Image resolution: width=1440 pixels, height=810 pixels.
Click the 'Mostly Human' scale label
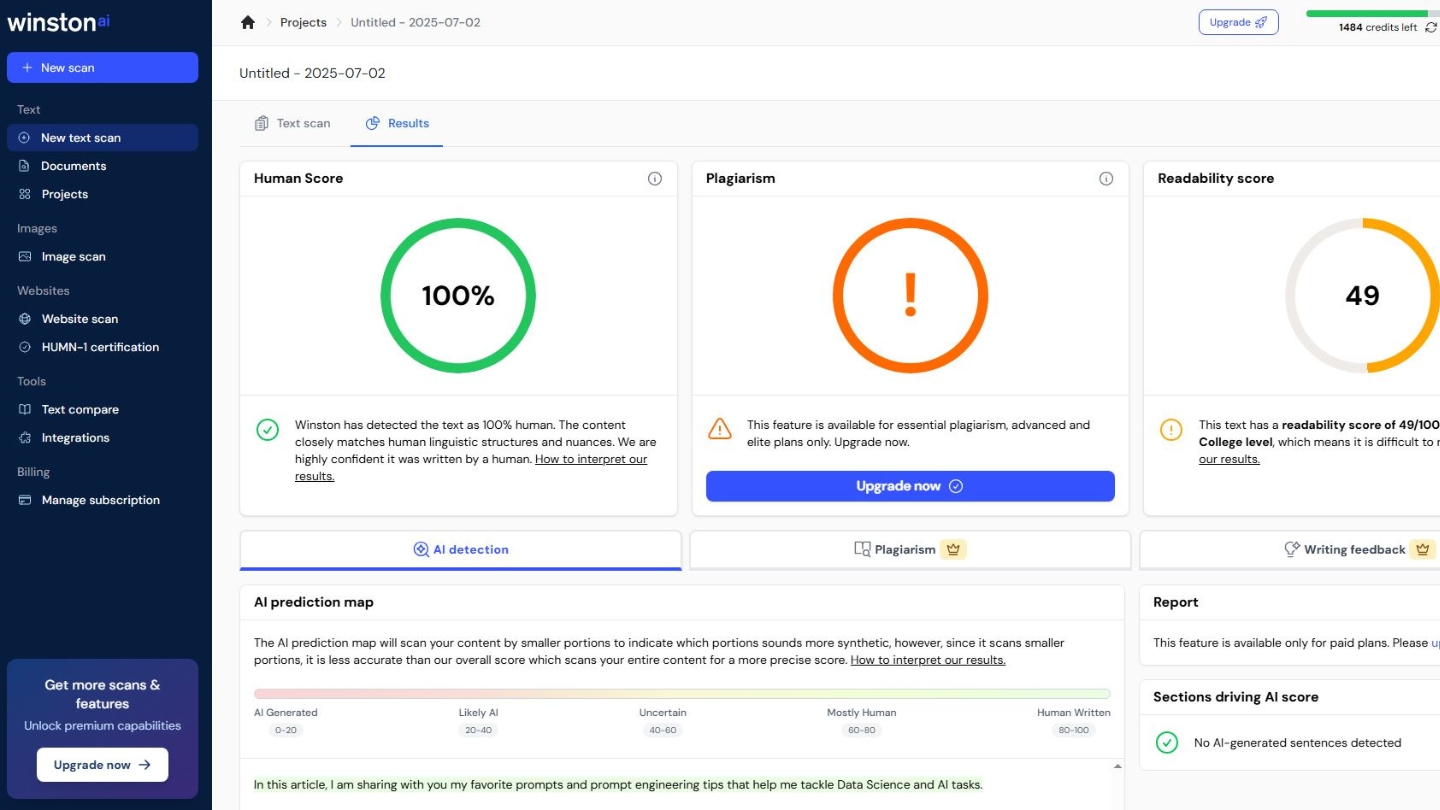[x=861, y=713]
